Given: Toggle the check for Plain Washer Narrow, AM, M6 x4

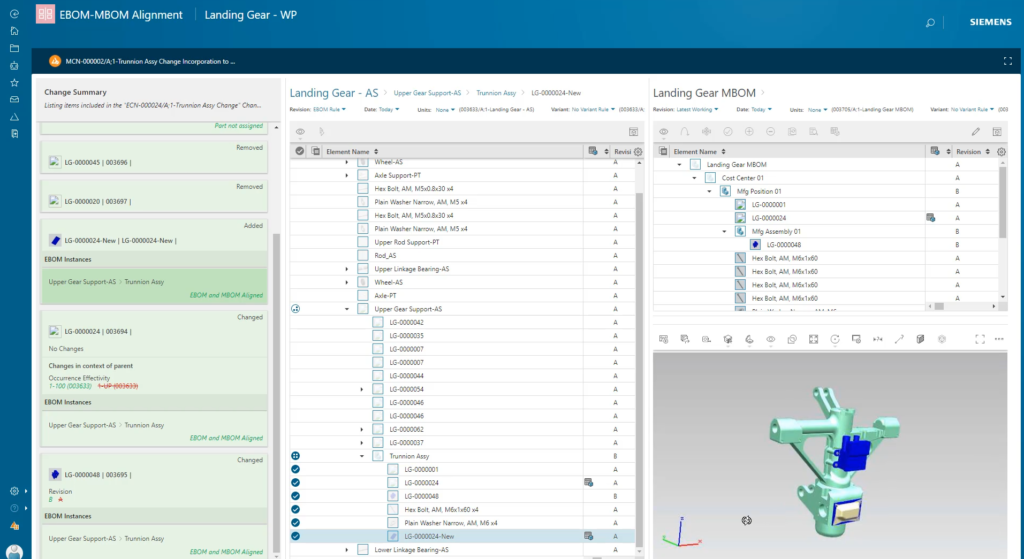Looking at the screenshot, I should pos(295,522).
